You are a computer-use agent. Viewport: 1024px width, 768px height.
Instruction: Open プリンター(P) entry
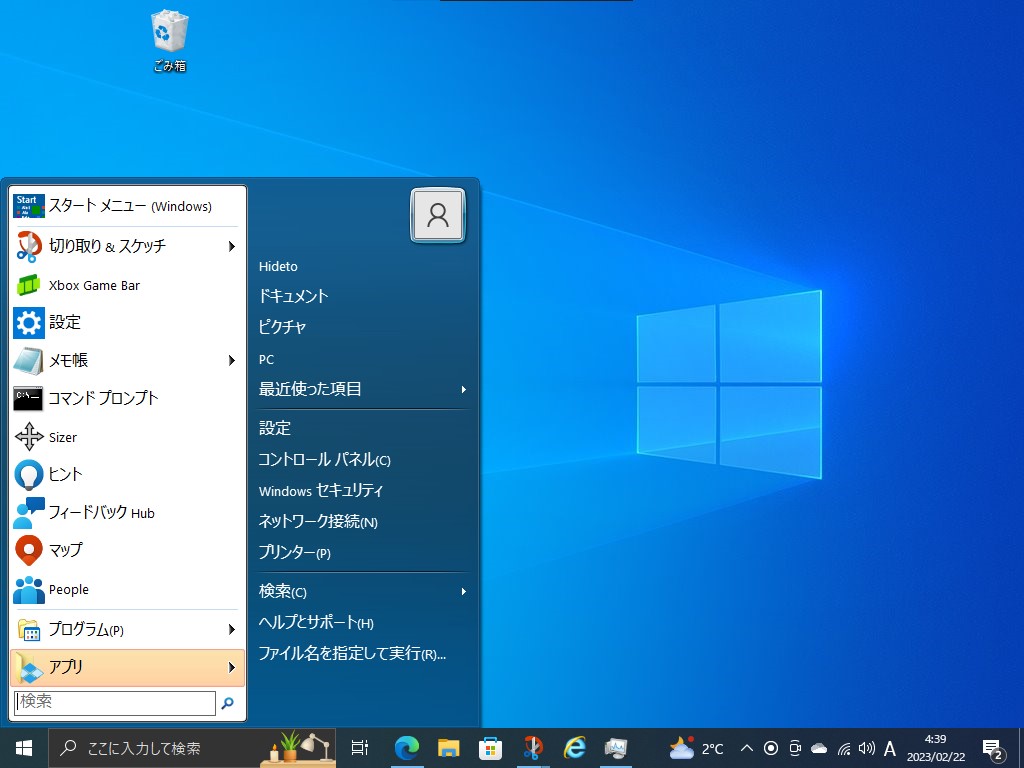pos(295,552)
